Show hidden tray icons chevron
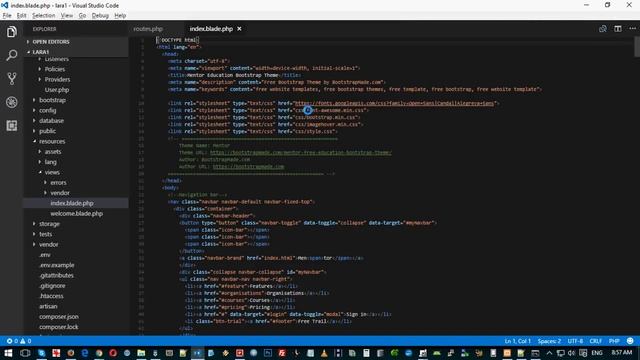The height and width of the screenshot is (360, 640). click(549, 353)
